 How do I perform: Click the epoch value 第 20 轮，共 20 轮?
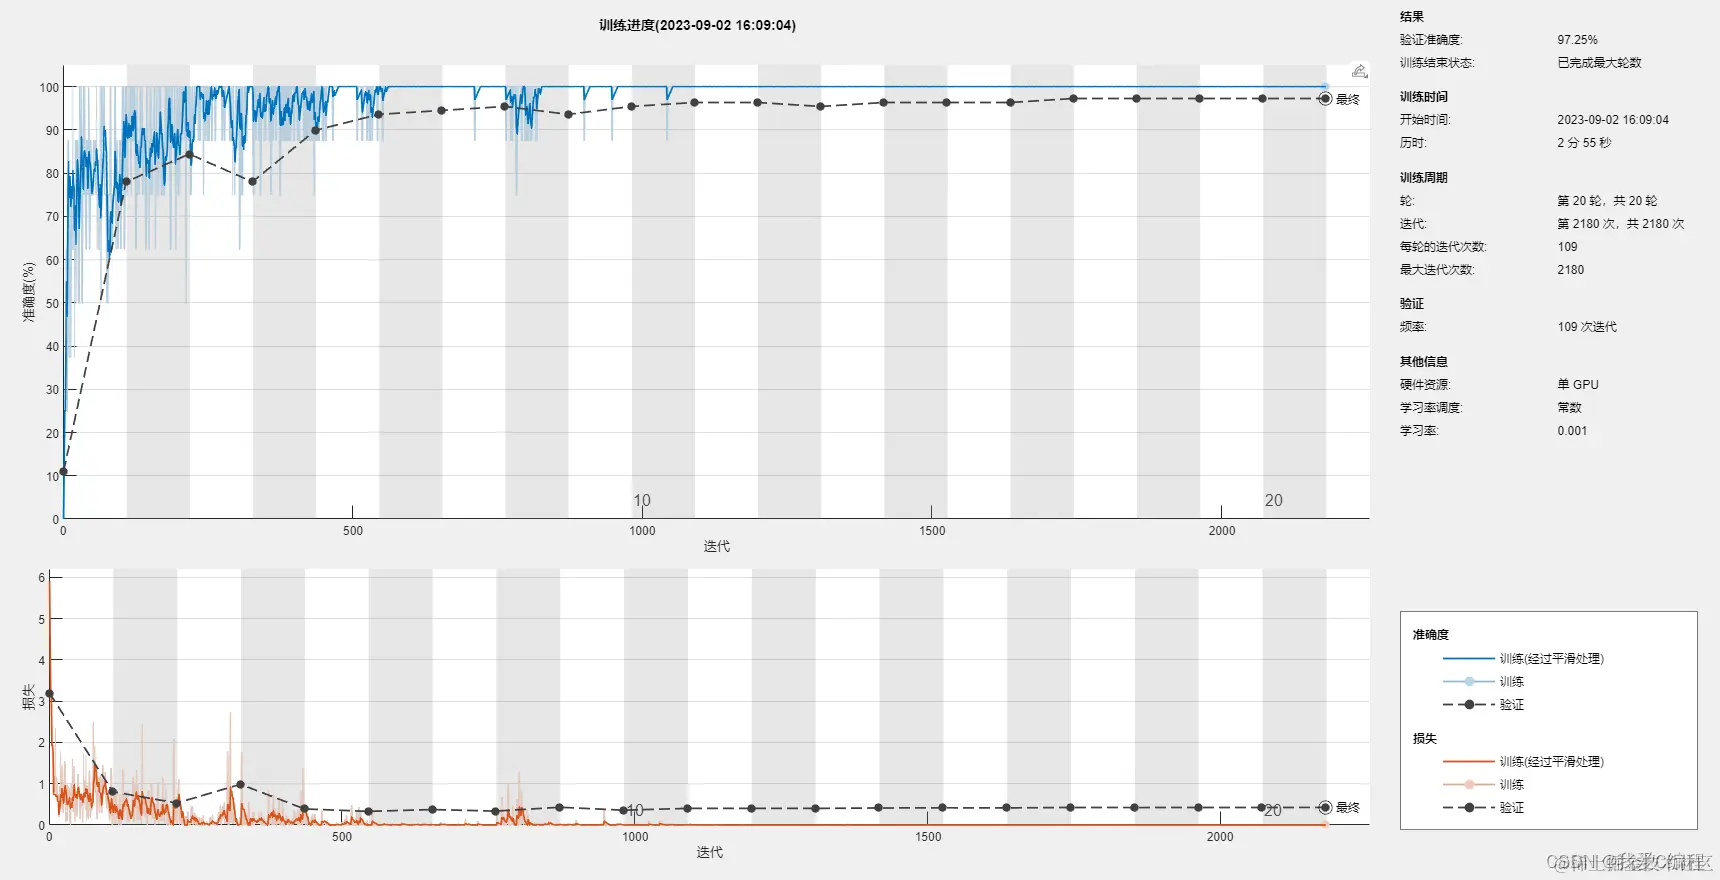(1607, 201)
